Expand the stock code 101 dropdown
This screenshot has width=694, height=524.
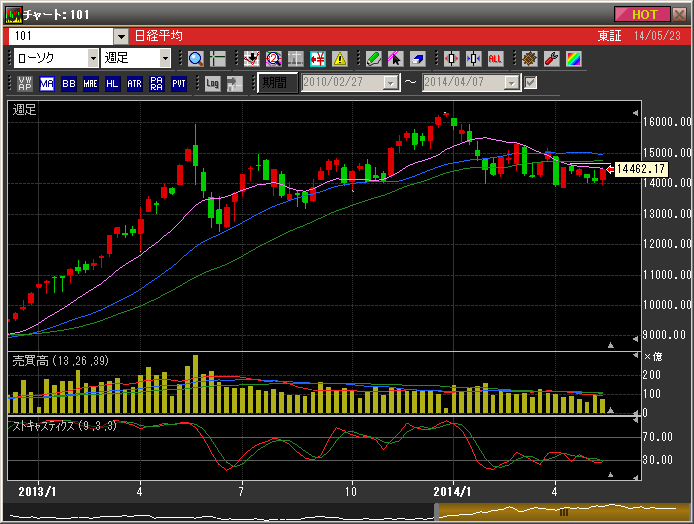(x=121, y=36)
